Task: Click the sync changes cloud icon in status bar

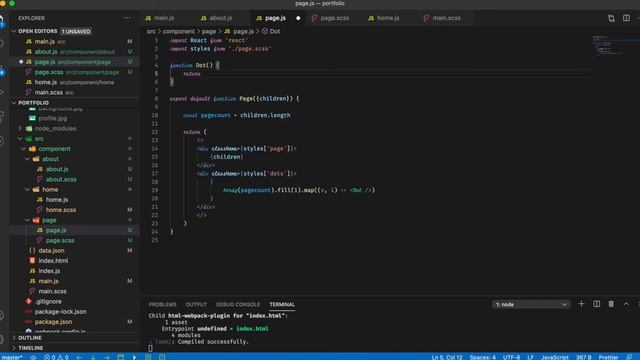Action: click(x=33, y=357)
